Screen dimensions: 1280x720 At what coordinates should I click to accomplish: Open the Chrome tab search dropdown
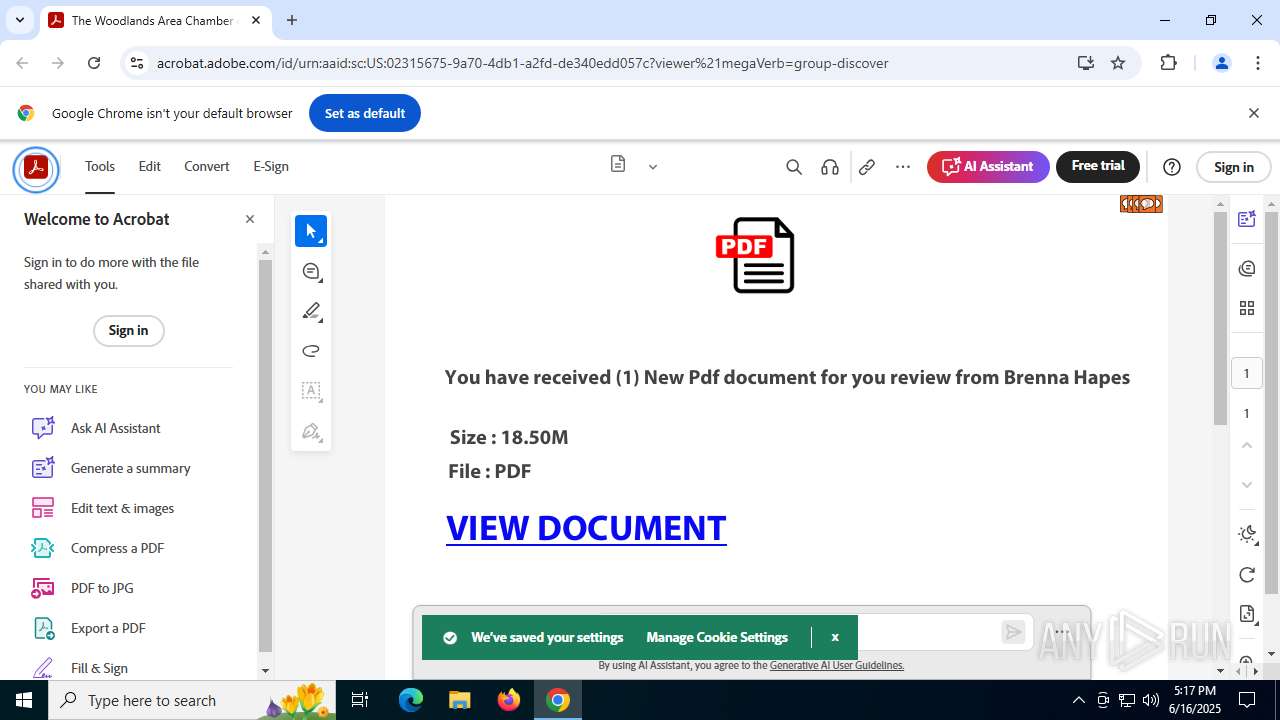20,20
